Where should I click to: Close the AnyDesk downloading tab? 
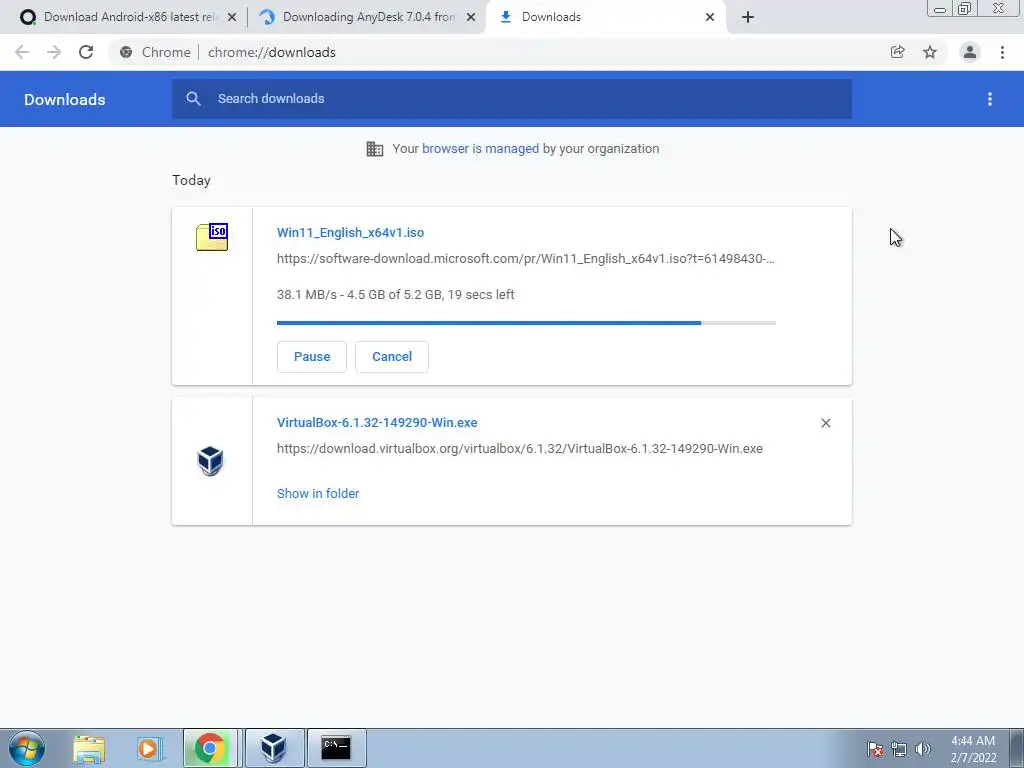(471, 17)
